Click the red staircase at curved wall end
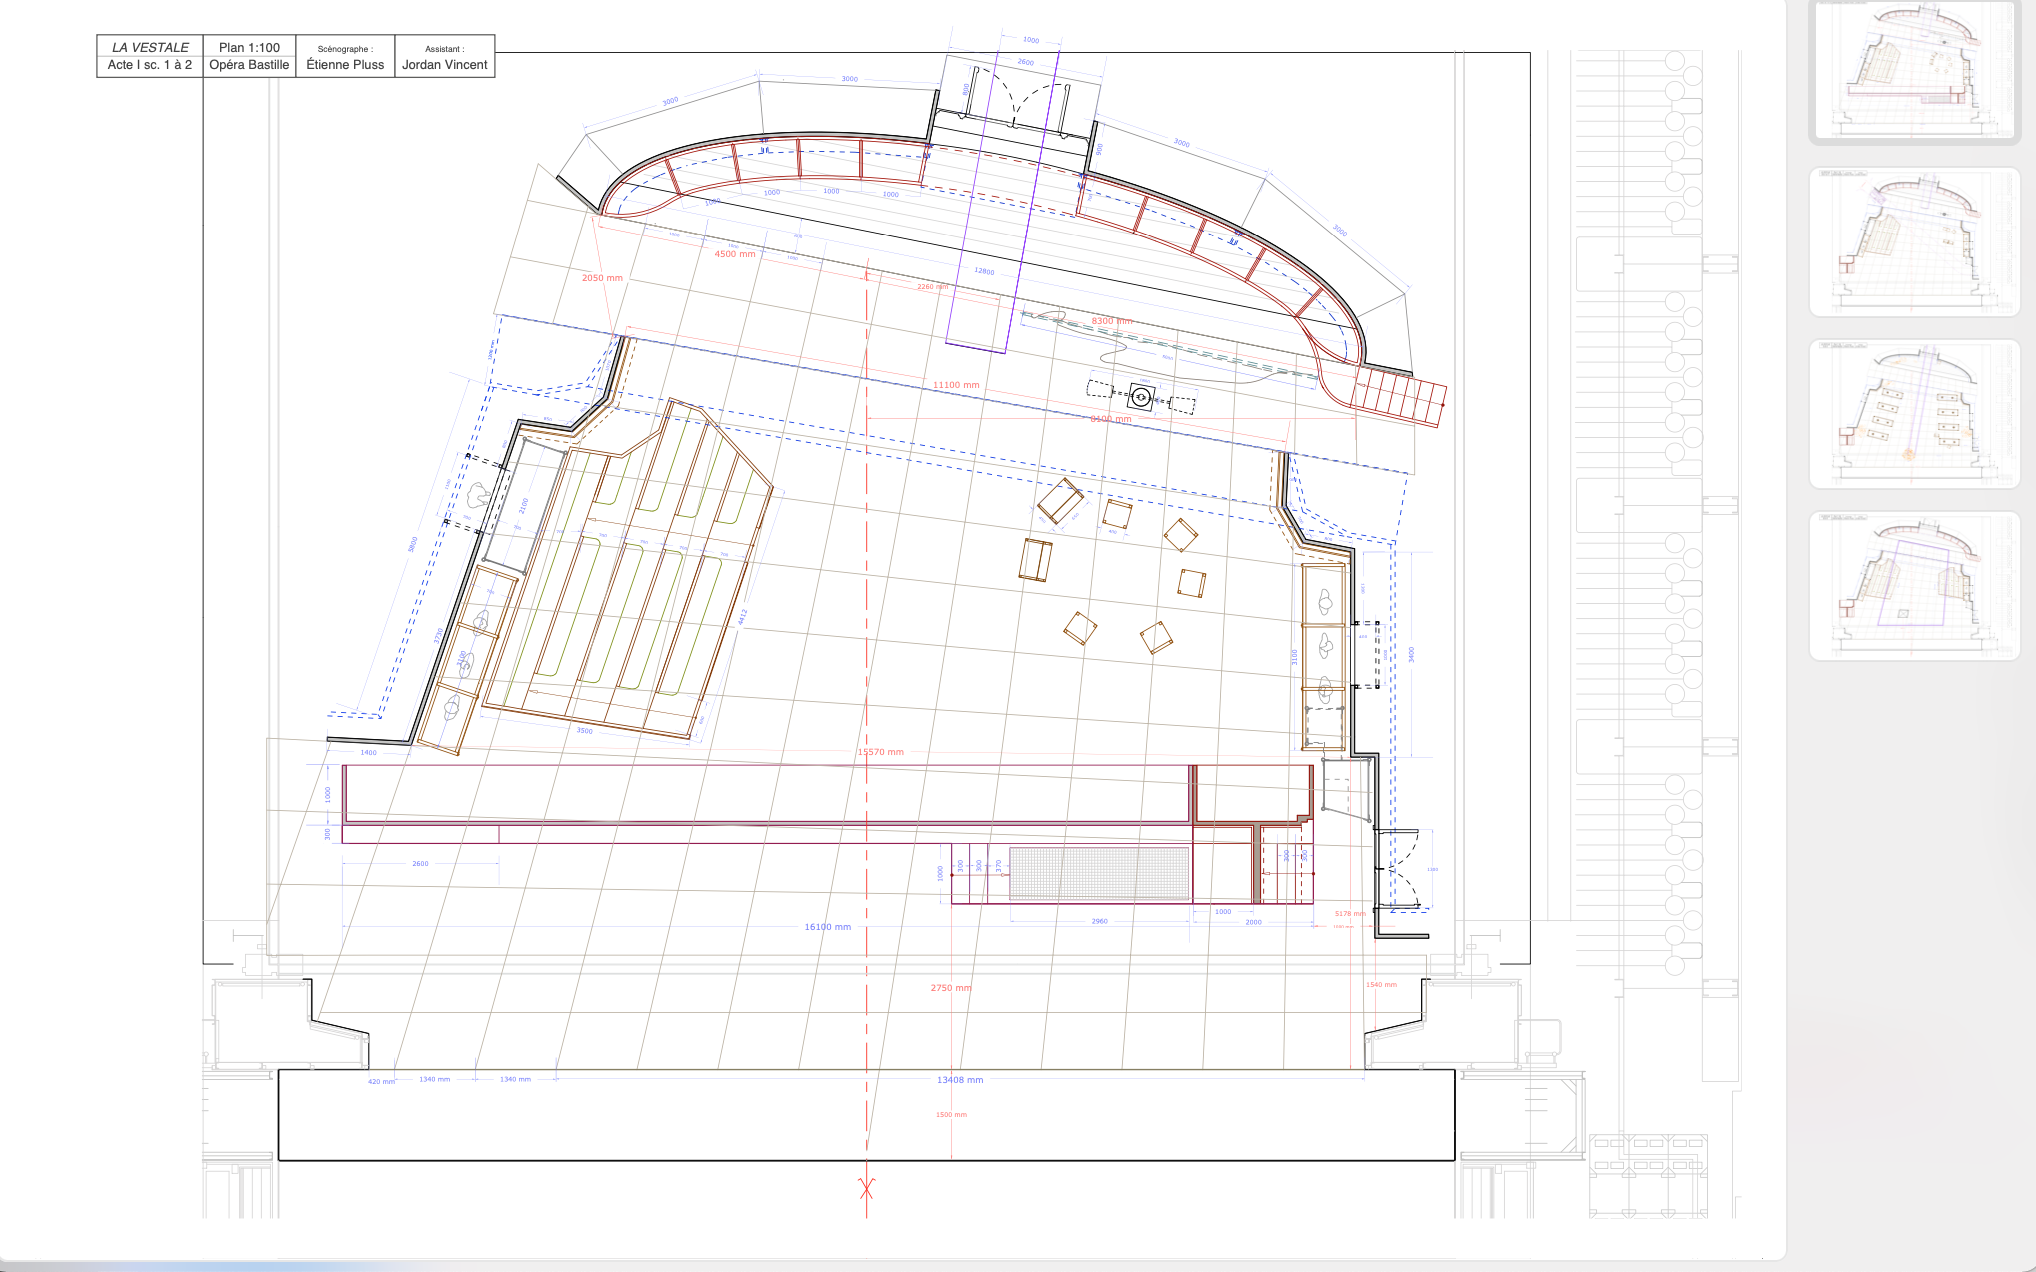 (1399, 394)
